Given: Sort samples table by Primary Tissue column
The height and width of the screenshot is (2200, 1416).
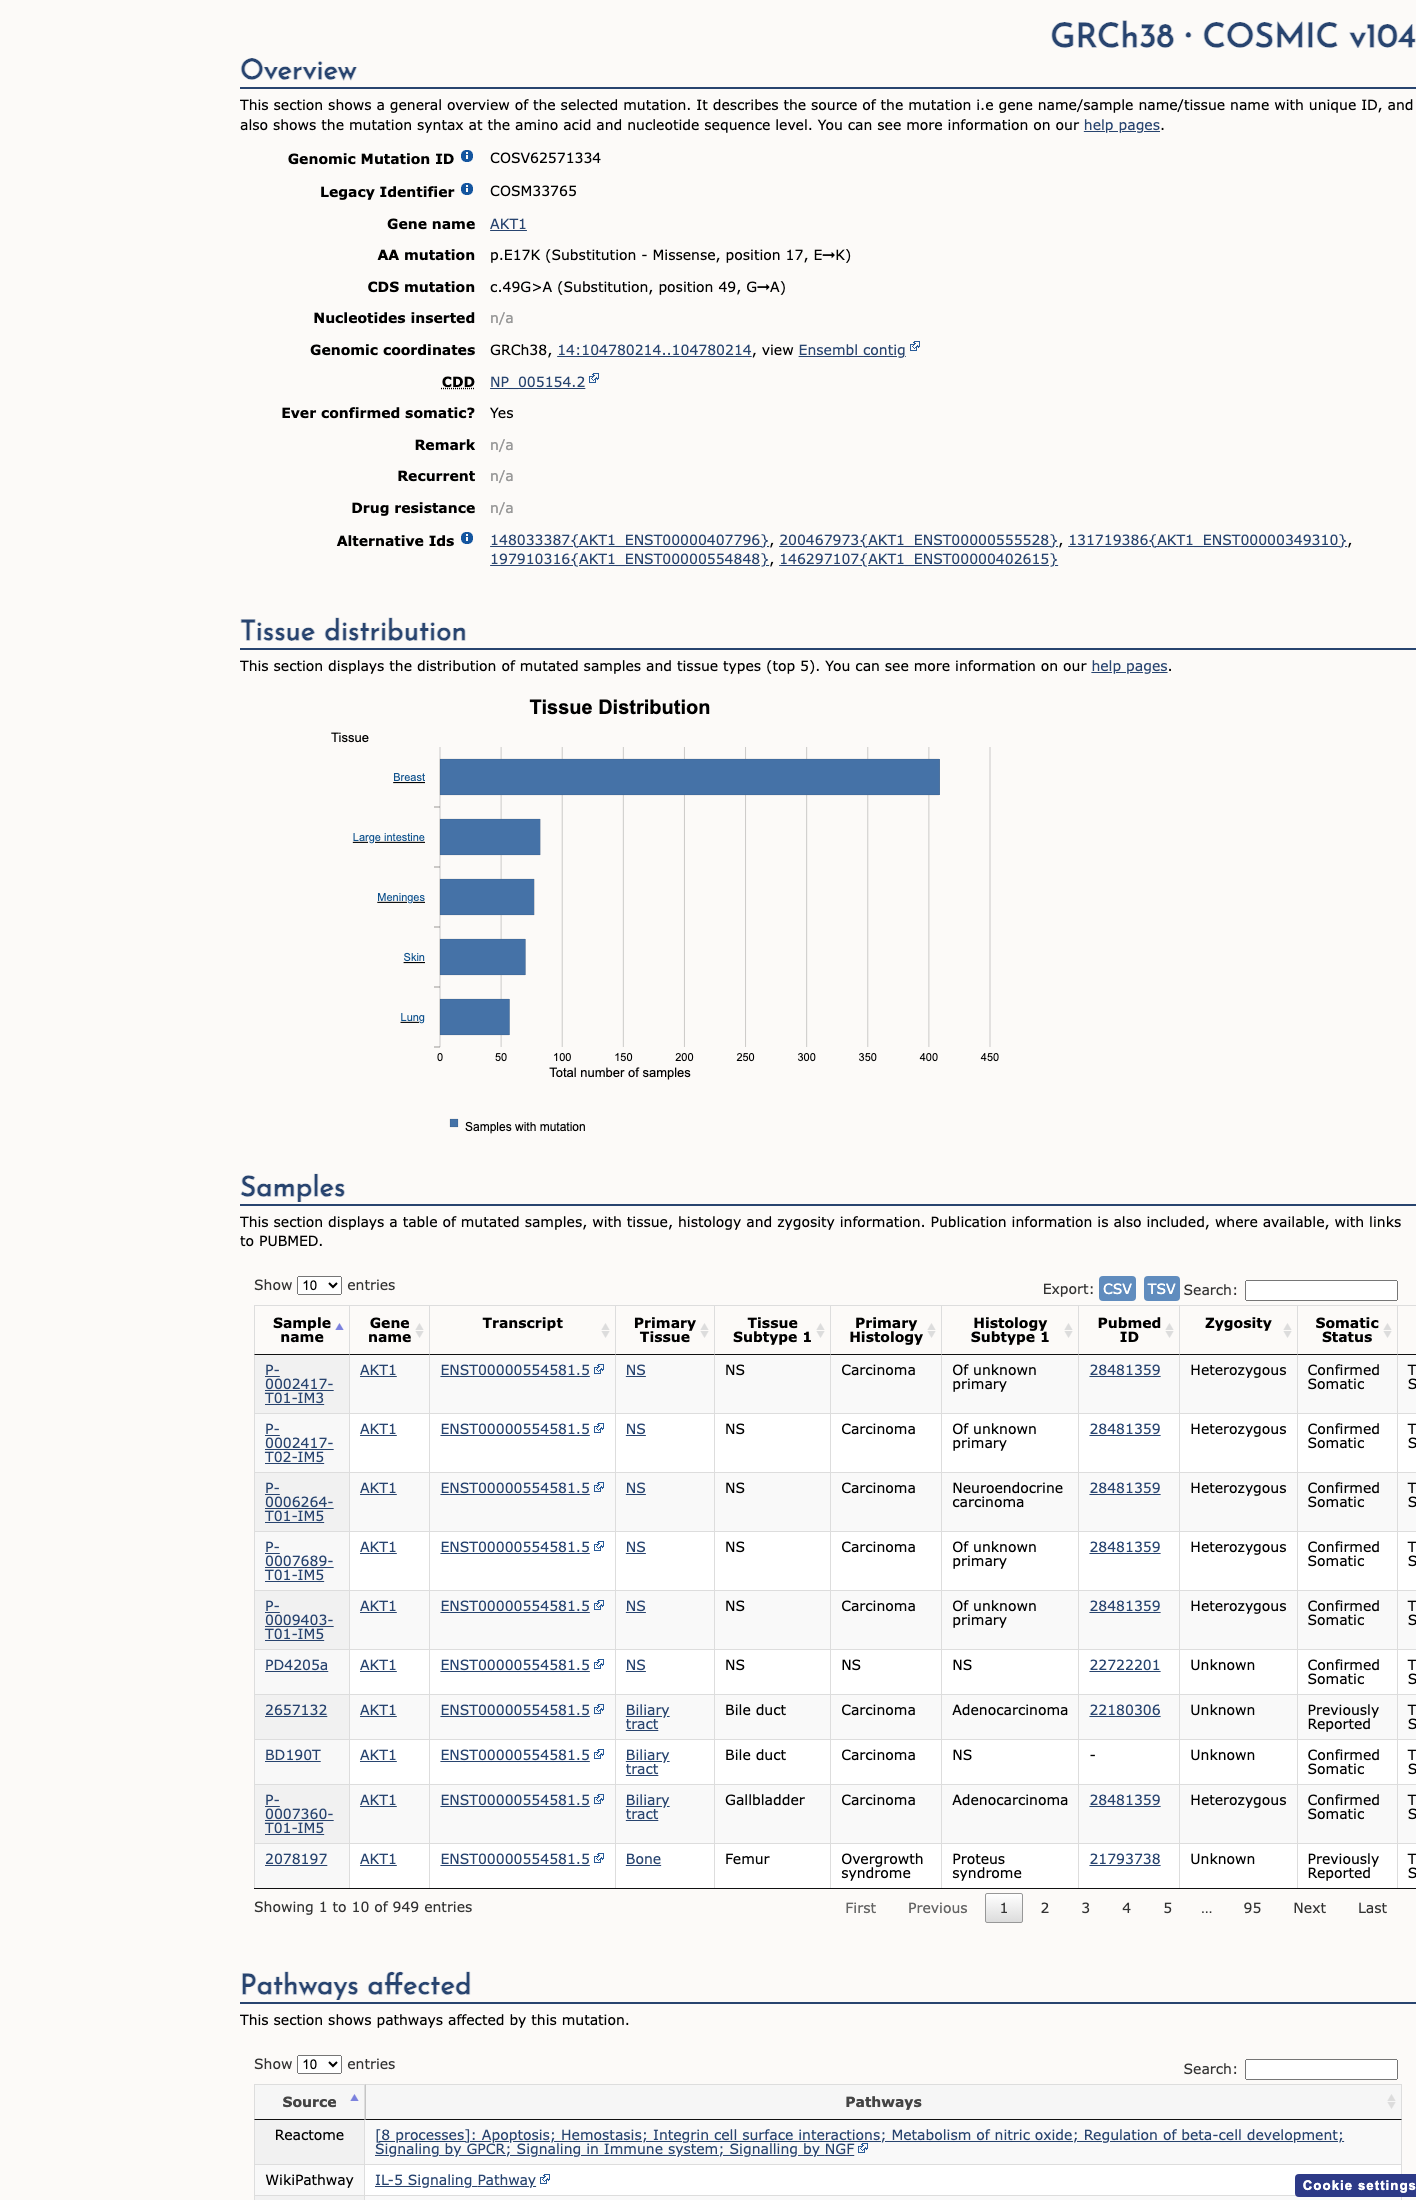Looking at the screenshot, I should (x=664, y=1330).
